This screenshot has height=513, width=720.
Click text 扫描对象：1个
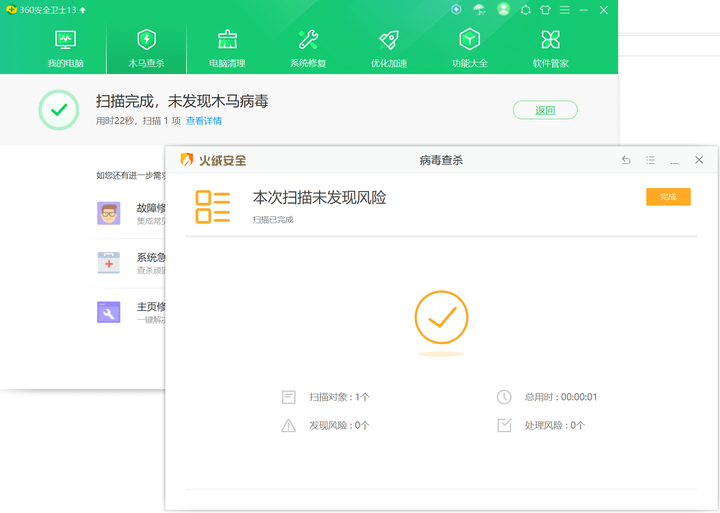[x=339, y=397]
